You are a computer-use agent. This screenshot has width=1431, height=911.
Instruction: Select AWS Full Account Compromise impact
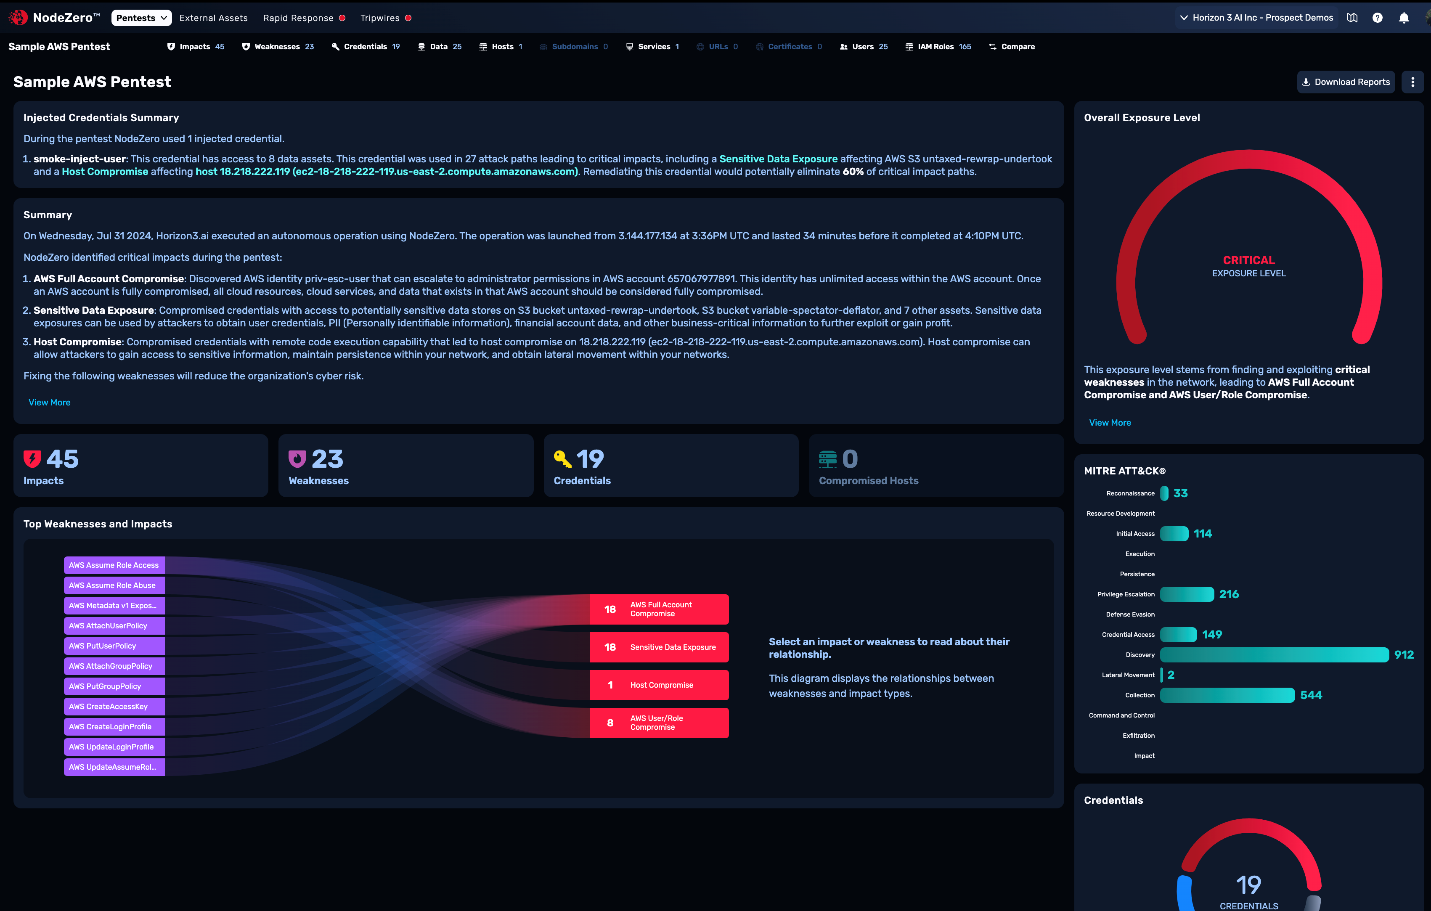coord(659,609)
